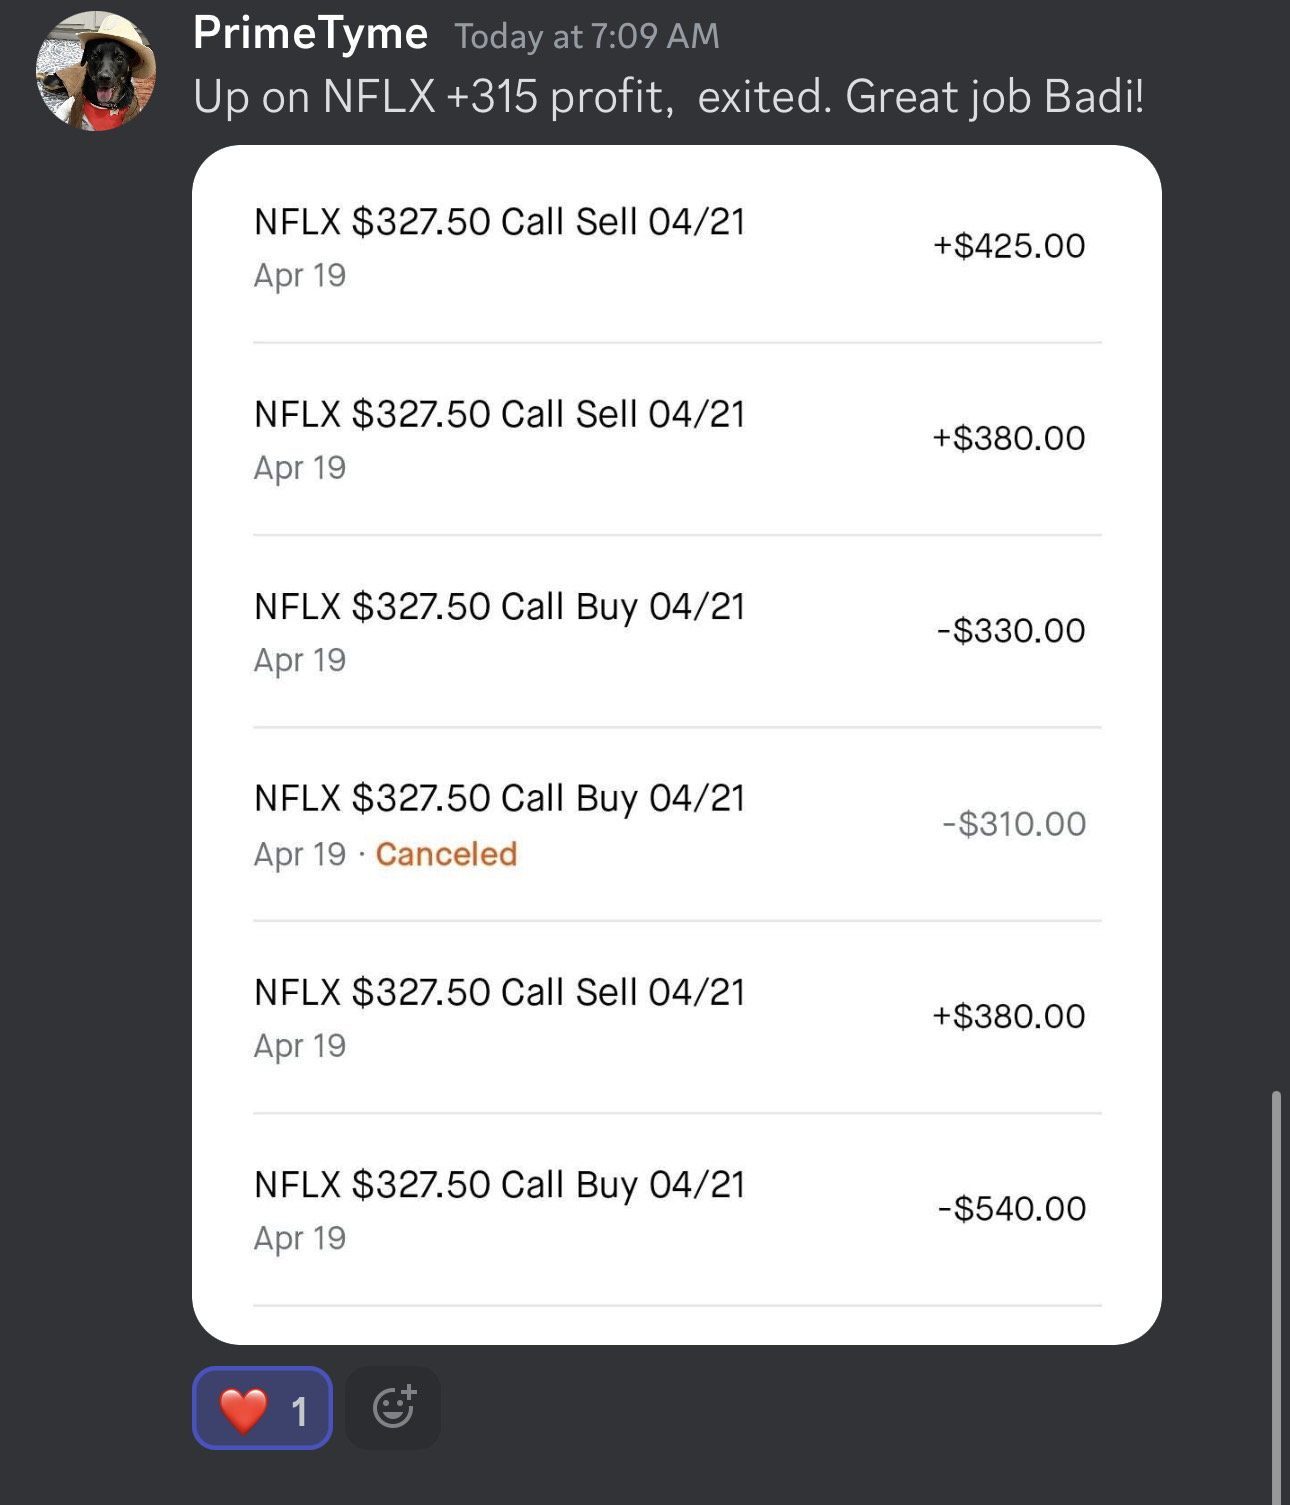Select the NFLX Call Buy title beside -$330.00
Screen dimensions: 1290x1505
499,607
